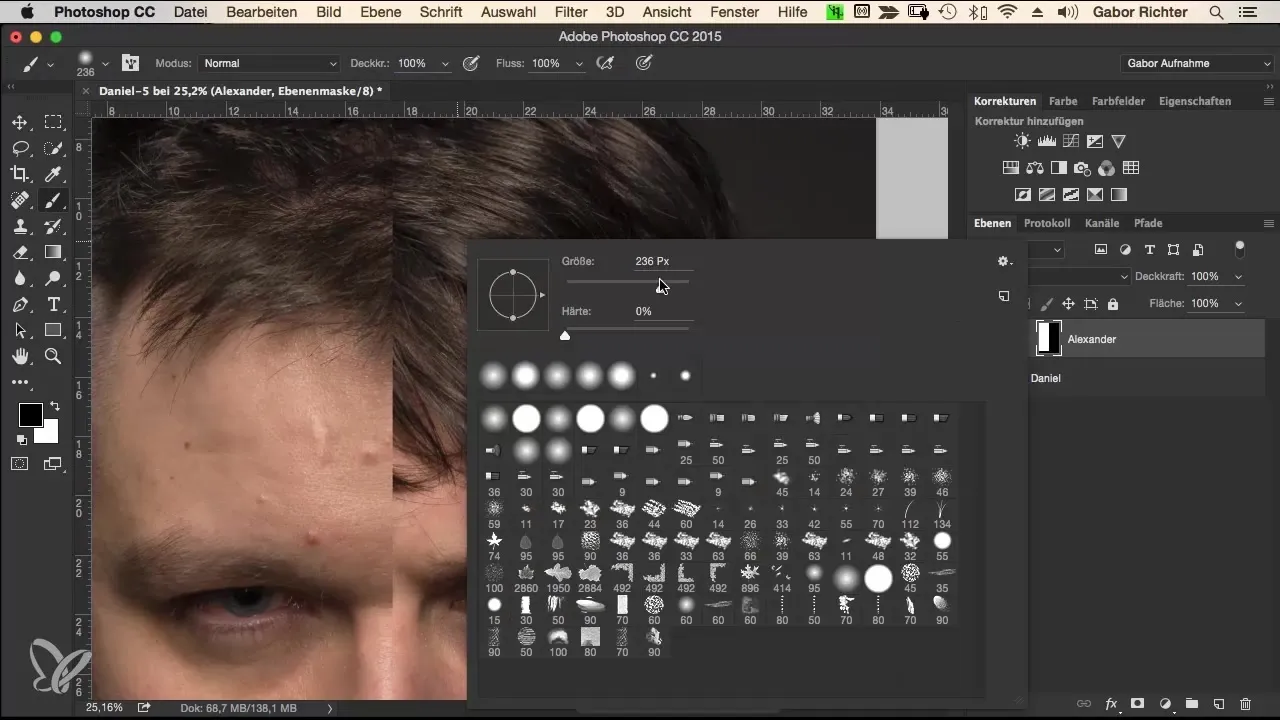Image resolution: width=1280 pixels, height=720 pixels.
Task: Select the Rectangular Marquee tool
Action: point(53,122)
